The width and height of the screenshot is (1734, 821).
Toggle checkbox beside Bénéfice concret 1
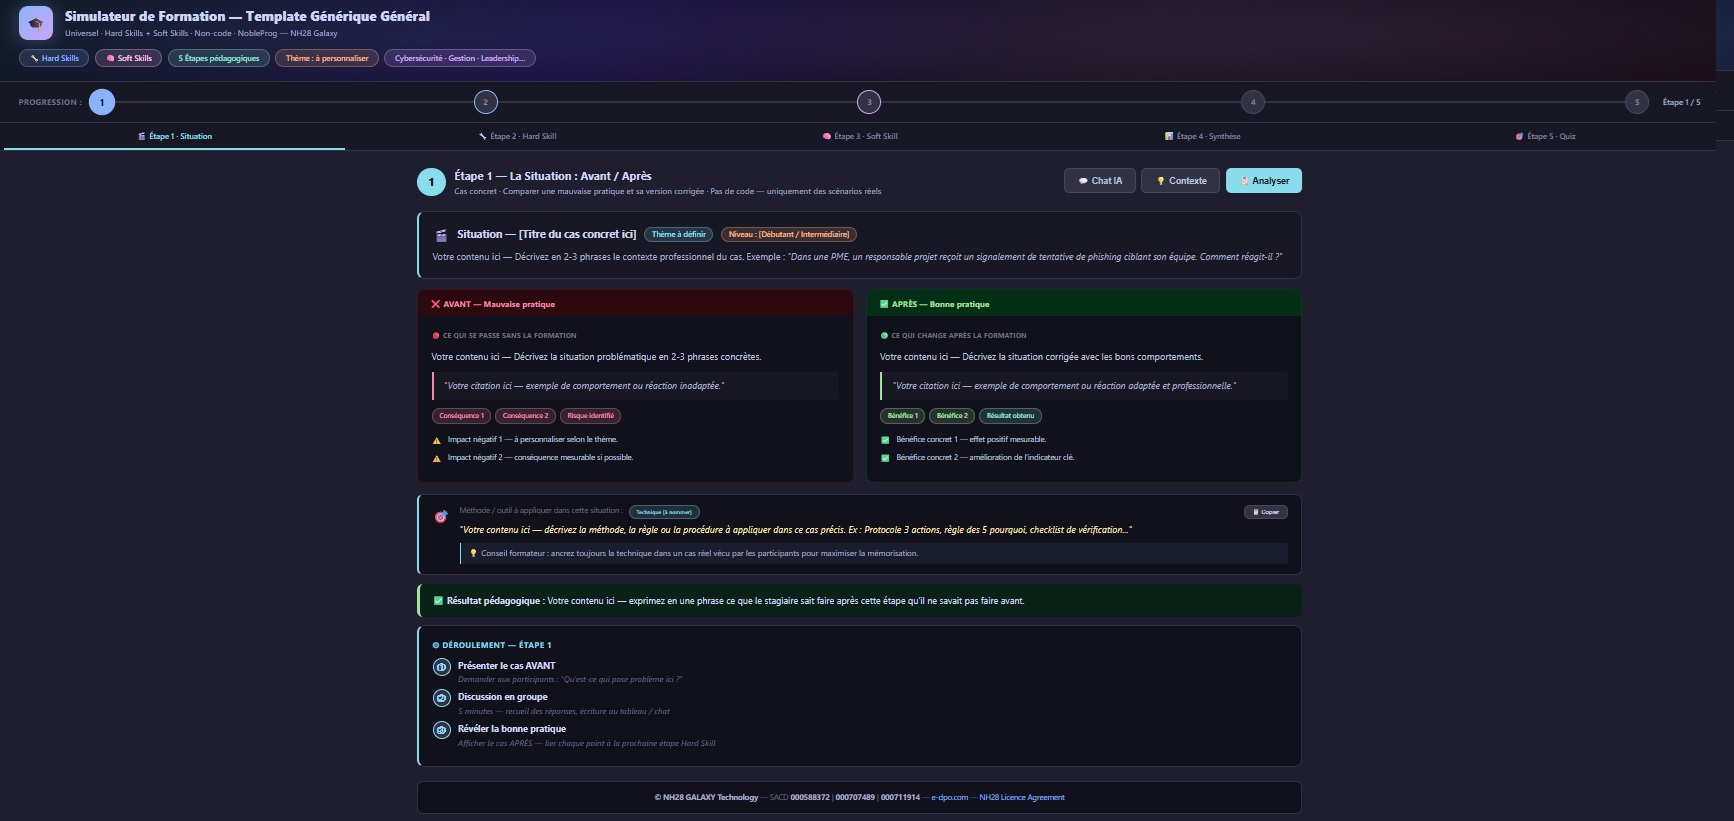pos(885,440)
